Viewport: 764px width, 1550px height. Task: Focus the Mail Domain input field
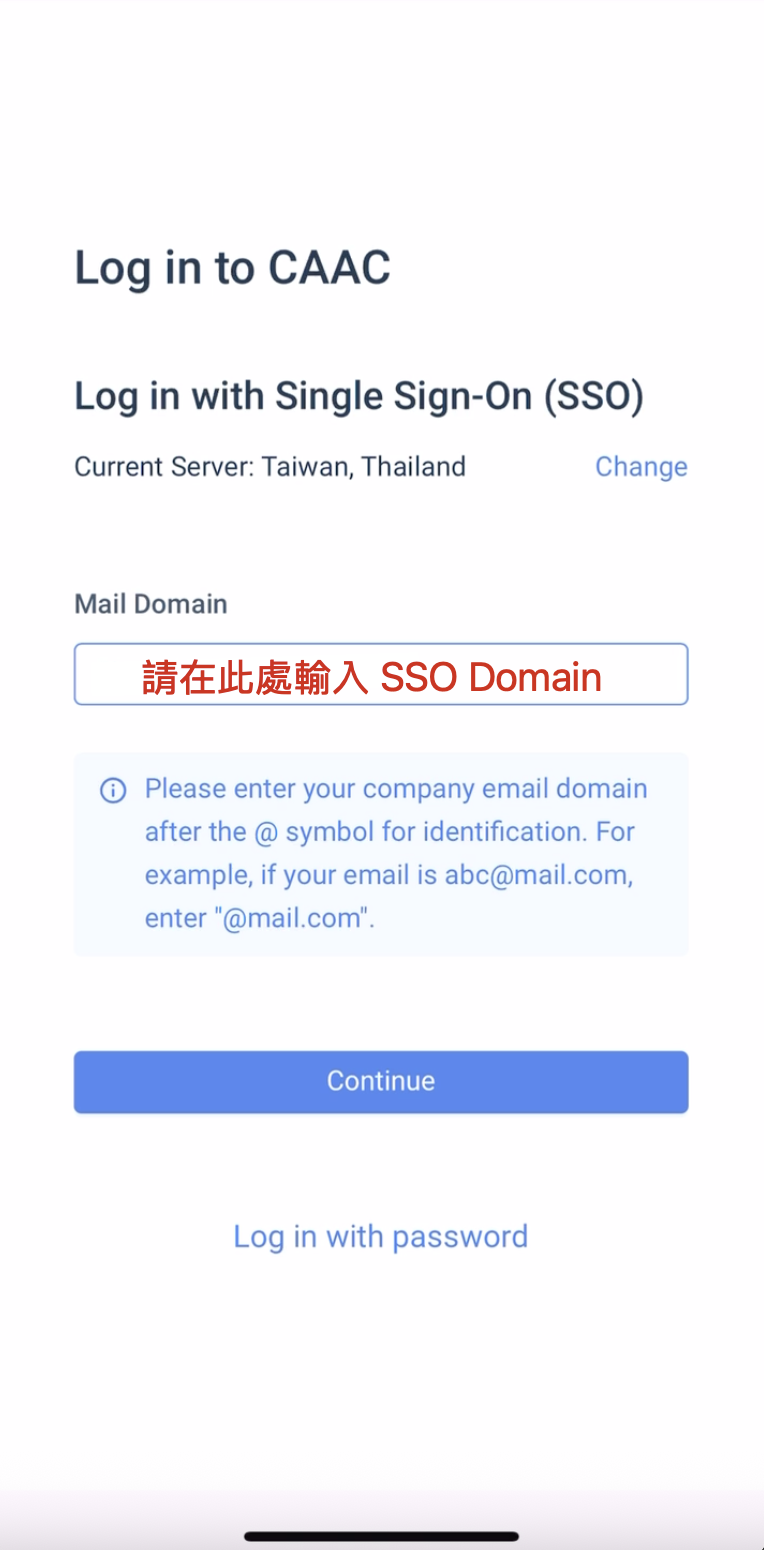click(x=381, y=674)
